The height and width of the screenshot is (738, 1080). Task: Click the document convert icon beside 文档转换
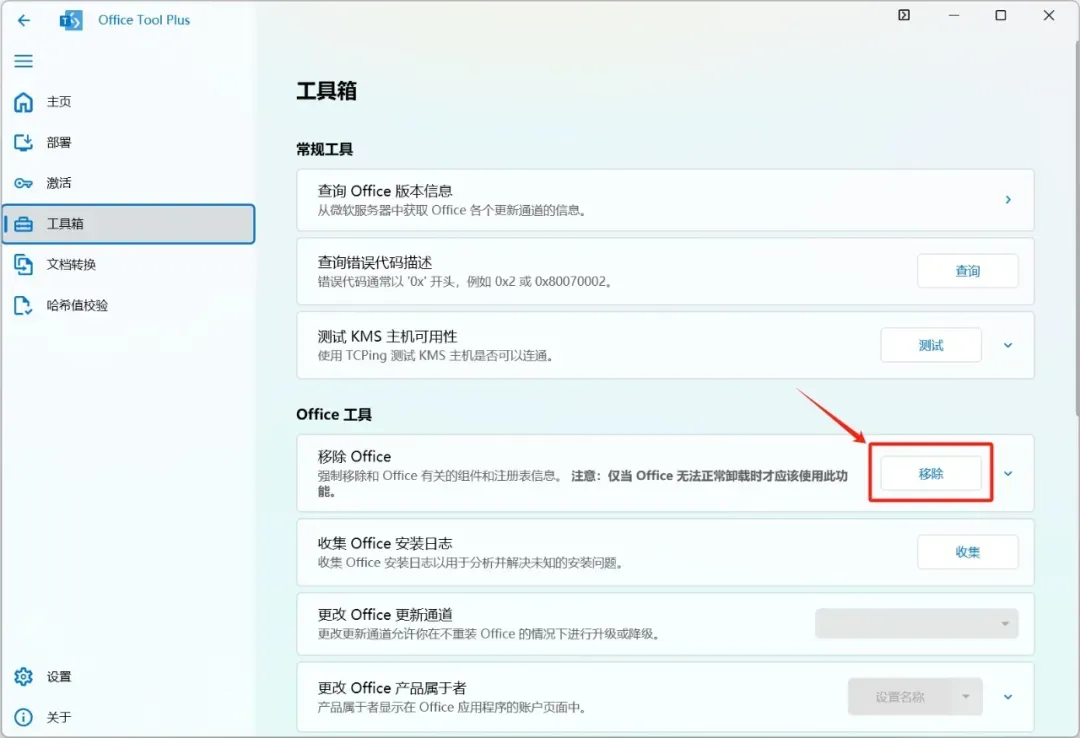click(x=23, y=265)
